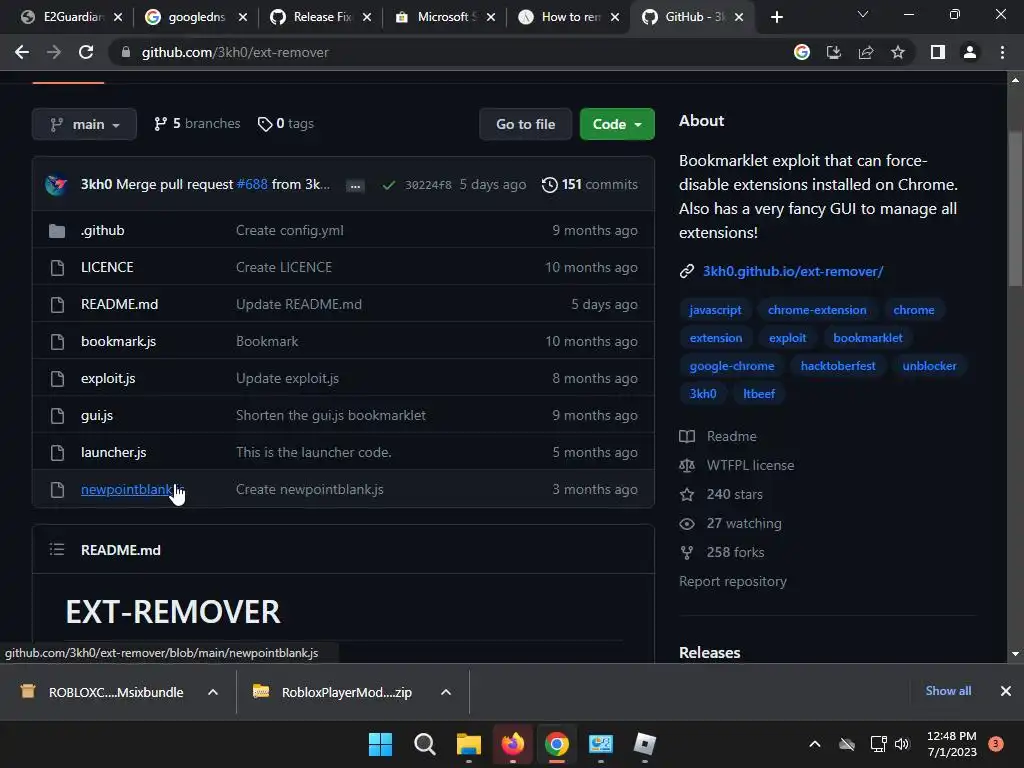The width and height of the screenshot is (1024, 768).
Task: View commit status green checkmark
Action: coord(389,185)
